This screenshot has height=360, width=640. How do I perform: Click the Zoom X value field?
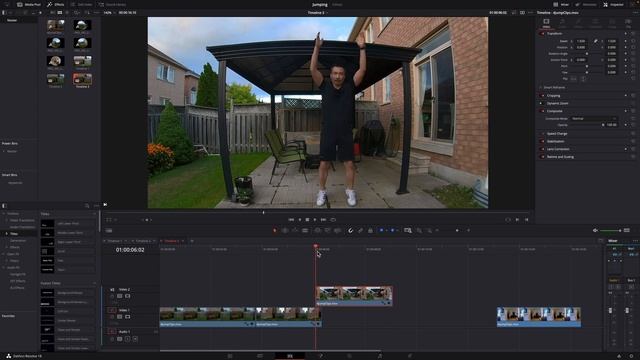pyautogui.click(x=581, y=41)
